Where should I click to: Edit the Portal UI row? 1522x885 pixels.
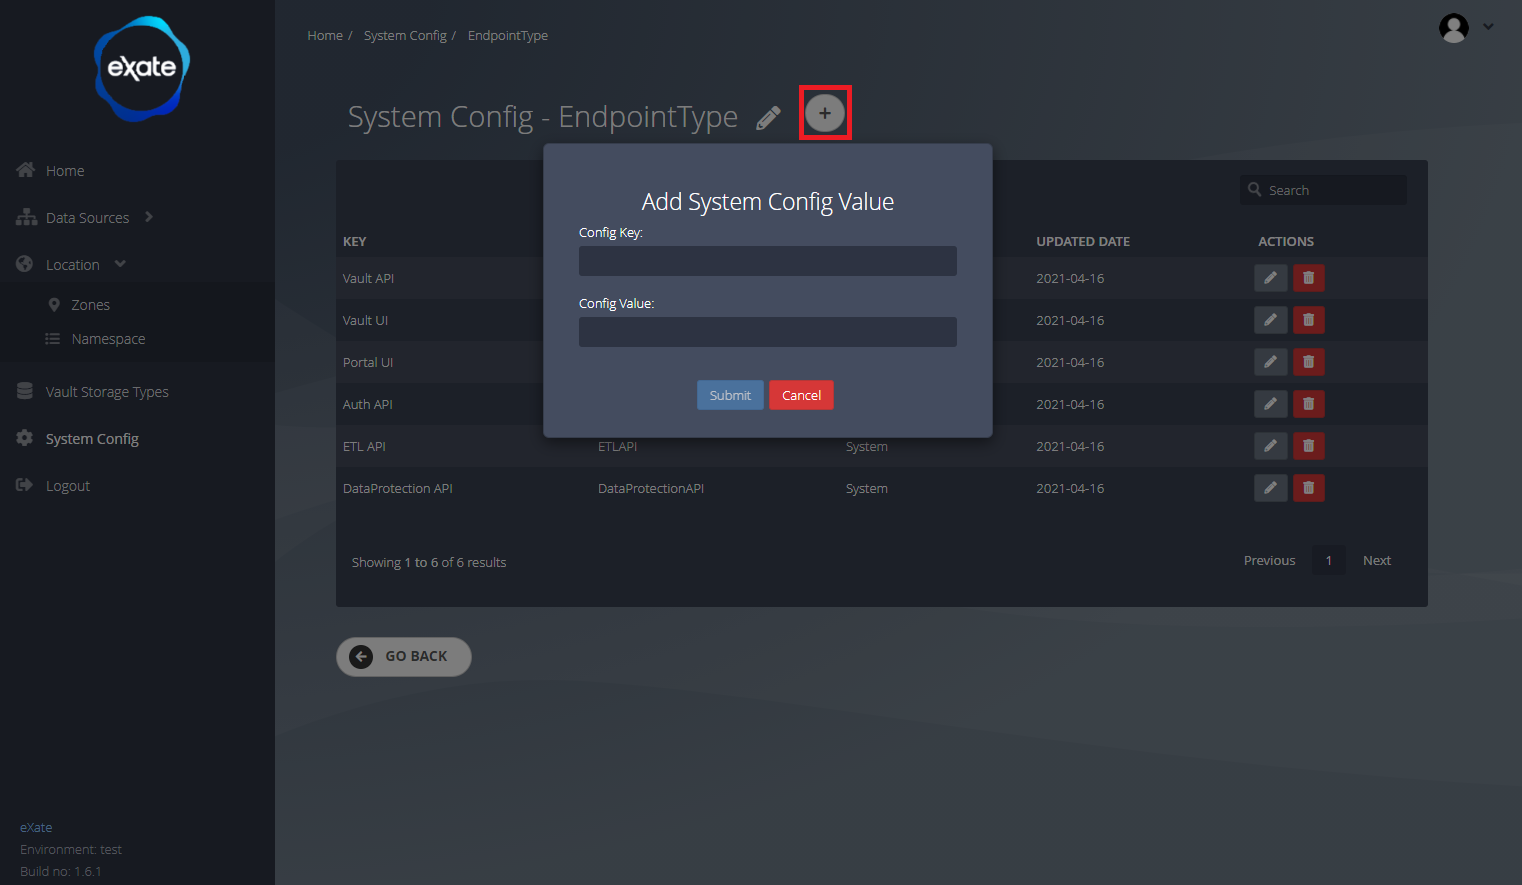pyautogui.click(x=1270, y=362)
